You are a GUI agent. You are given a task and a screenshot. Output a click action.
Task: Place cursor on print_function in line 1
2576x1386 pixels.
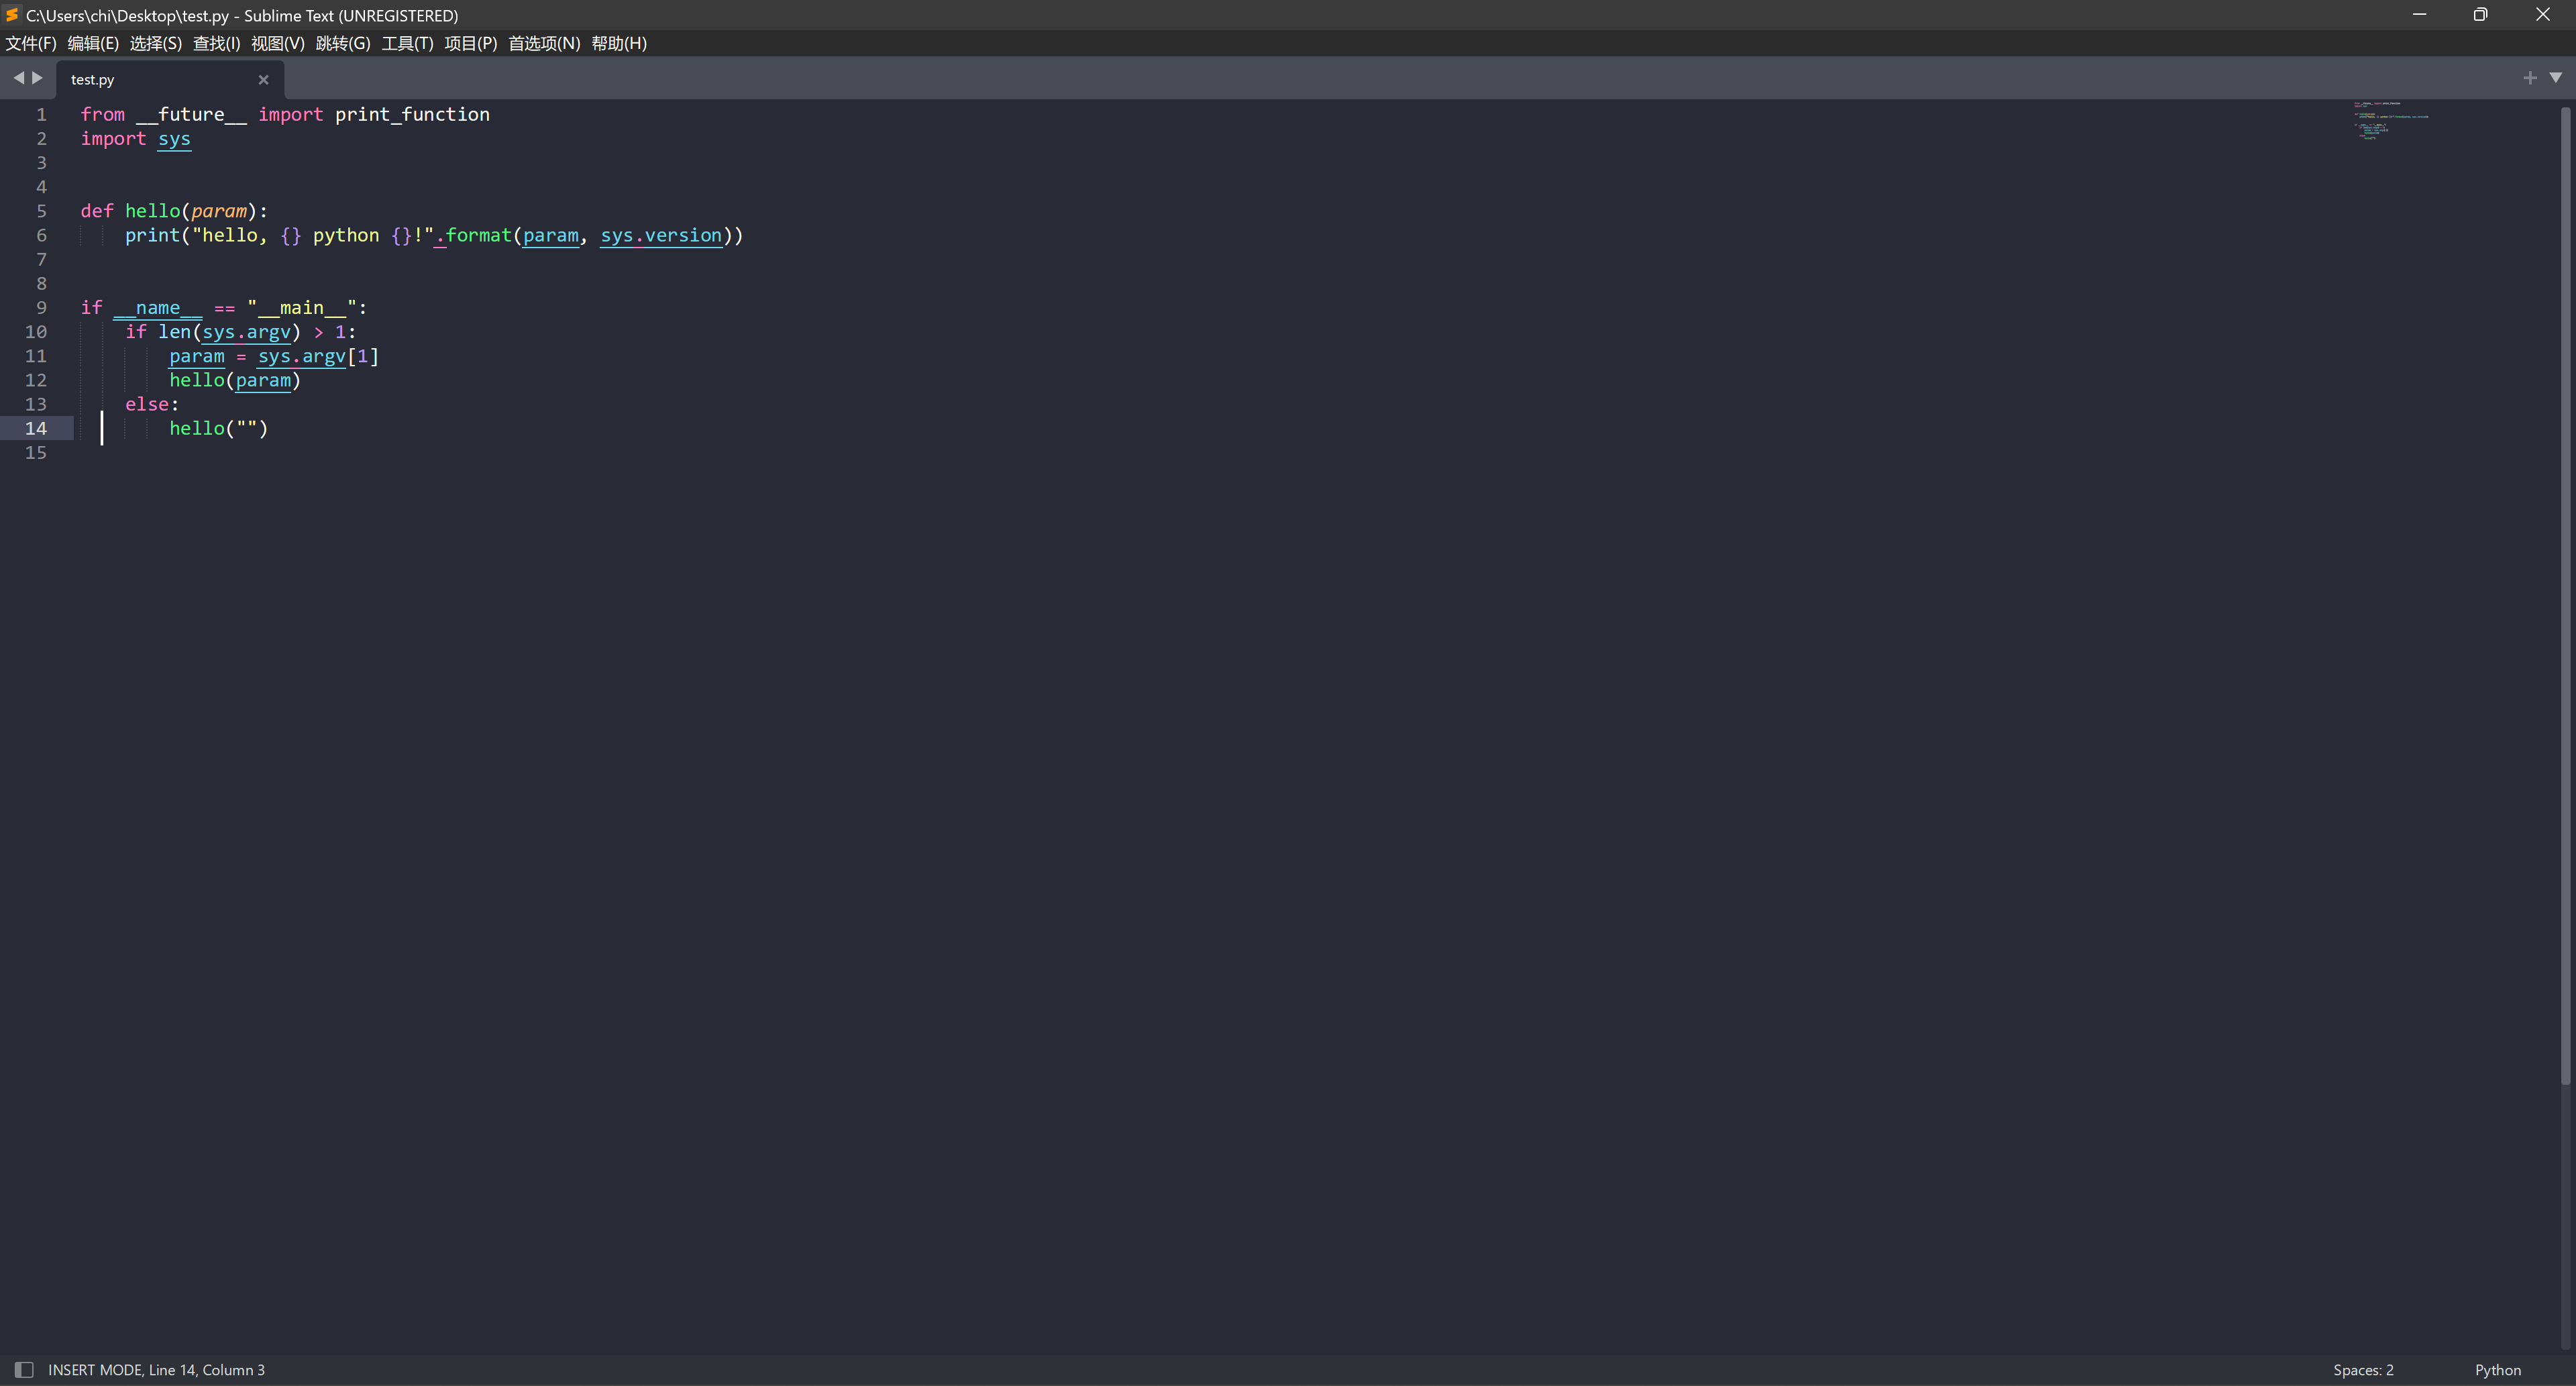point(412,114)
